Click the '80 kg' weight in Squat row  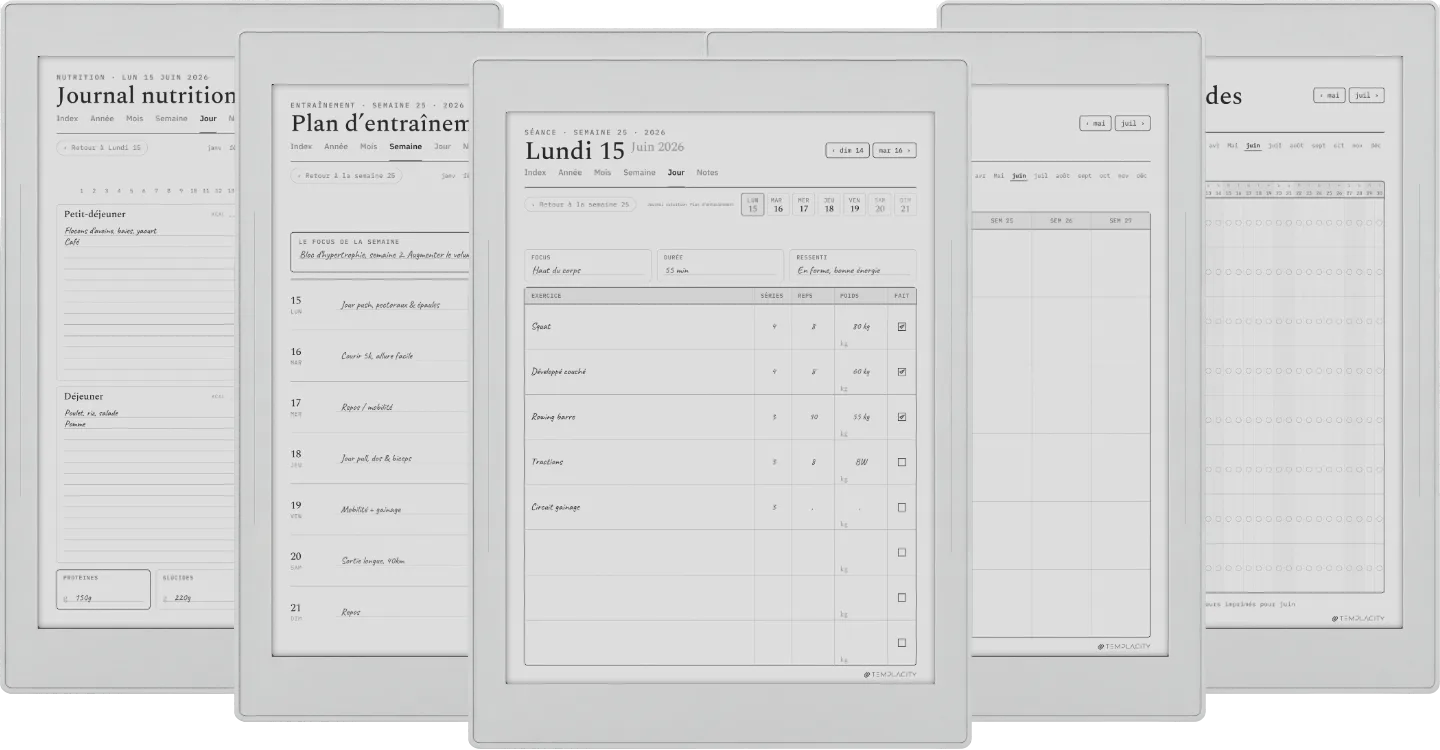click(860, 327)
